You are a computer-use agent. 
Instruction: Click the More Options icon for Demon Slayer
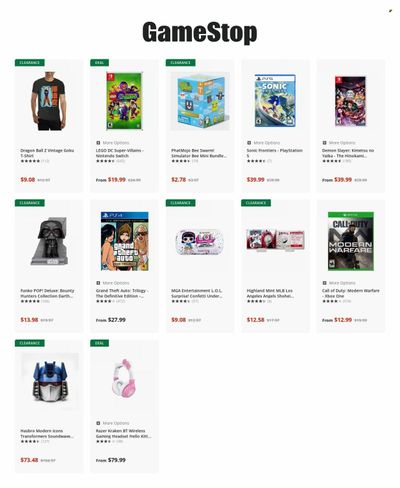coord(324,143)
